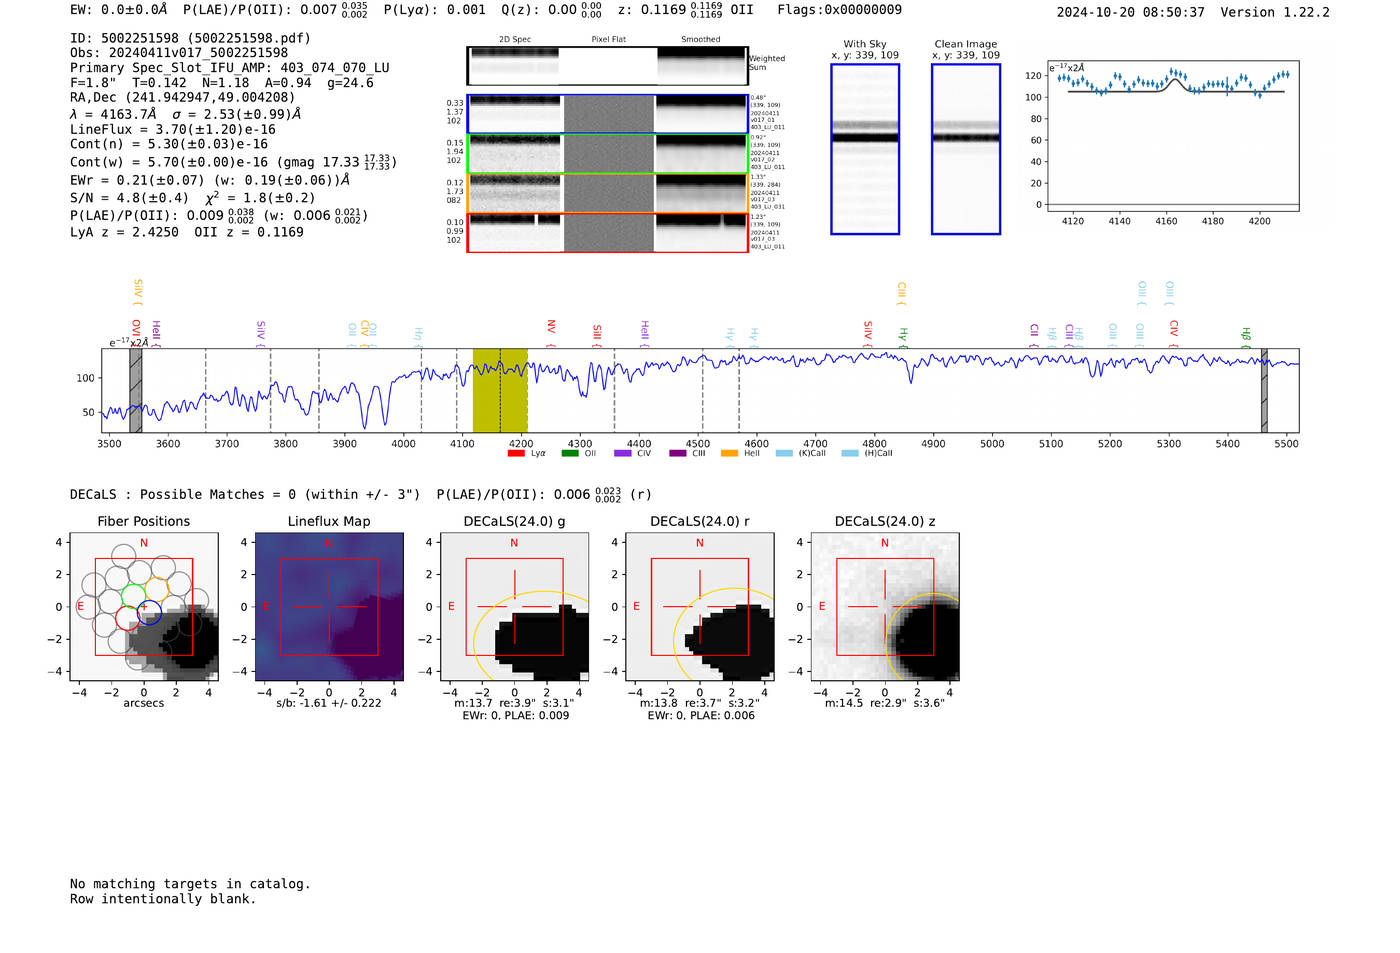Click the 'DECaLS : Possible Matches = 0' line
Viewport: 1400px width, 953px height.
[x=245, y=495]
